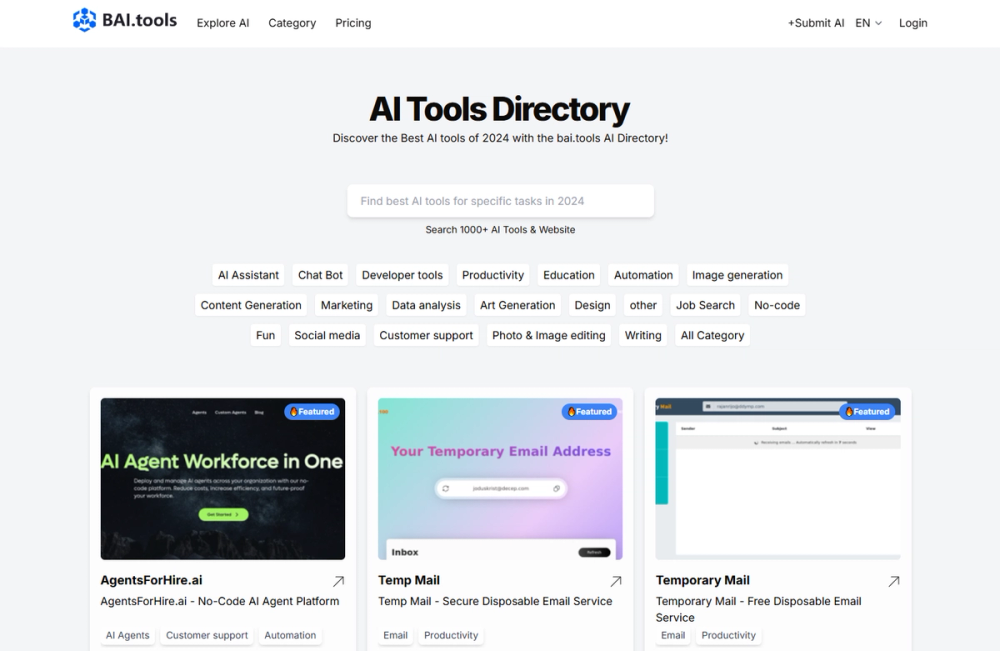The width and height of the screenshot is (1000, 651).
Task: Click 'Temp Mail - Secure Disposable Email Service' text
Action: click(x=495, y=601)
